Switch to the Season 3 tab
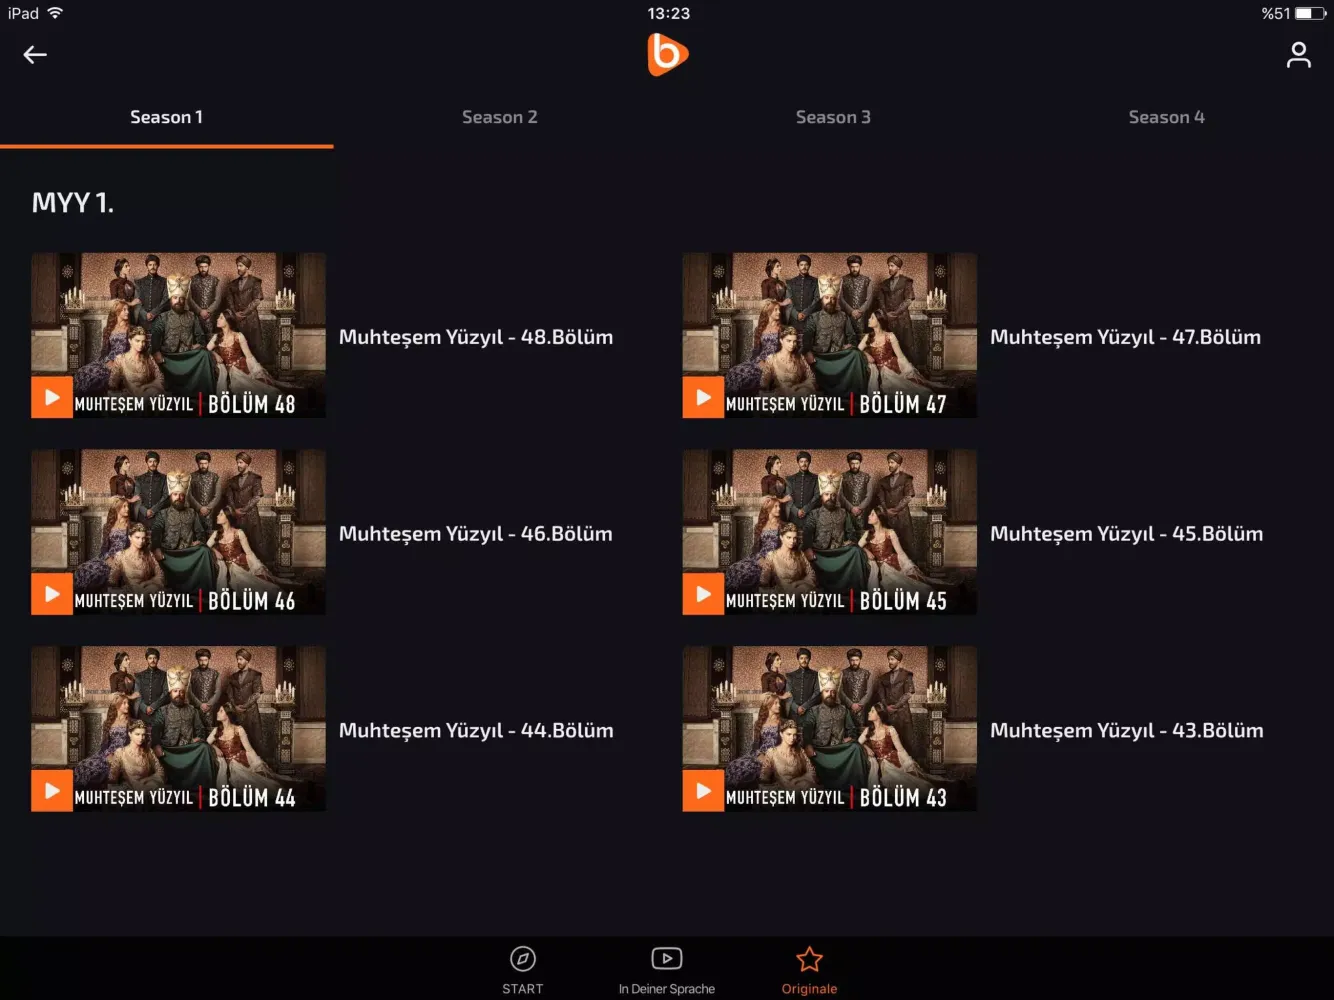Screen dimensions: 1334x1000 833,117
